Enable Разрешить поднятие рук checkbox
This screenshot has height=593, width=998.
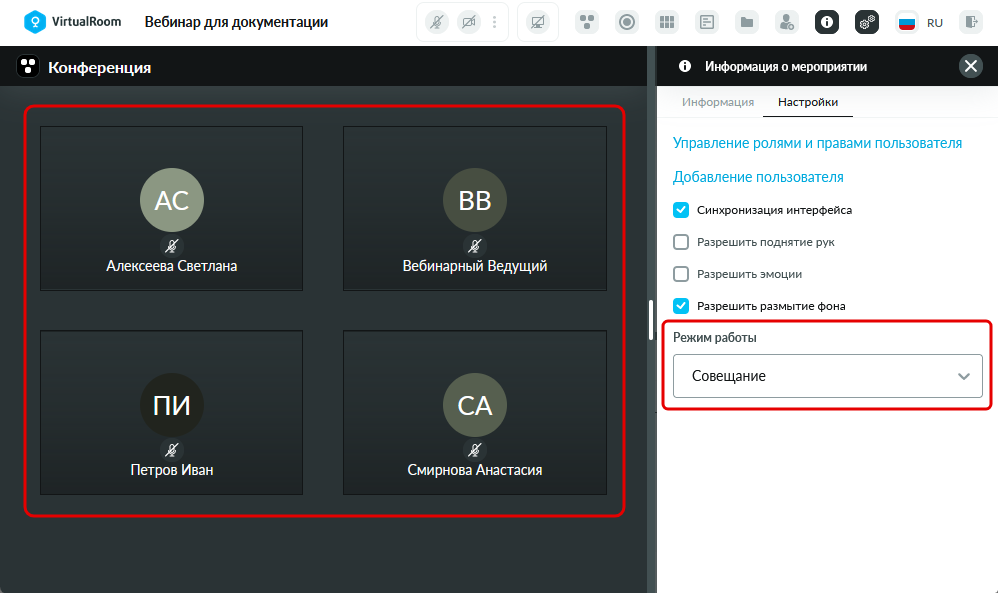click(681, 242)
